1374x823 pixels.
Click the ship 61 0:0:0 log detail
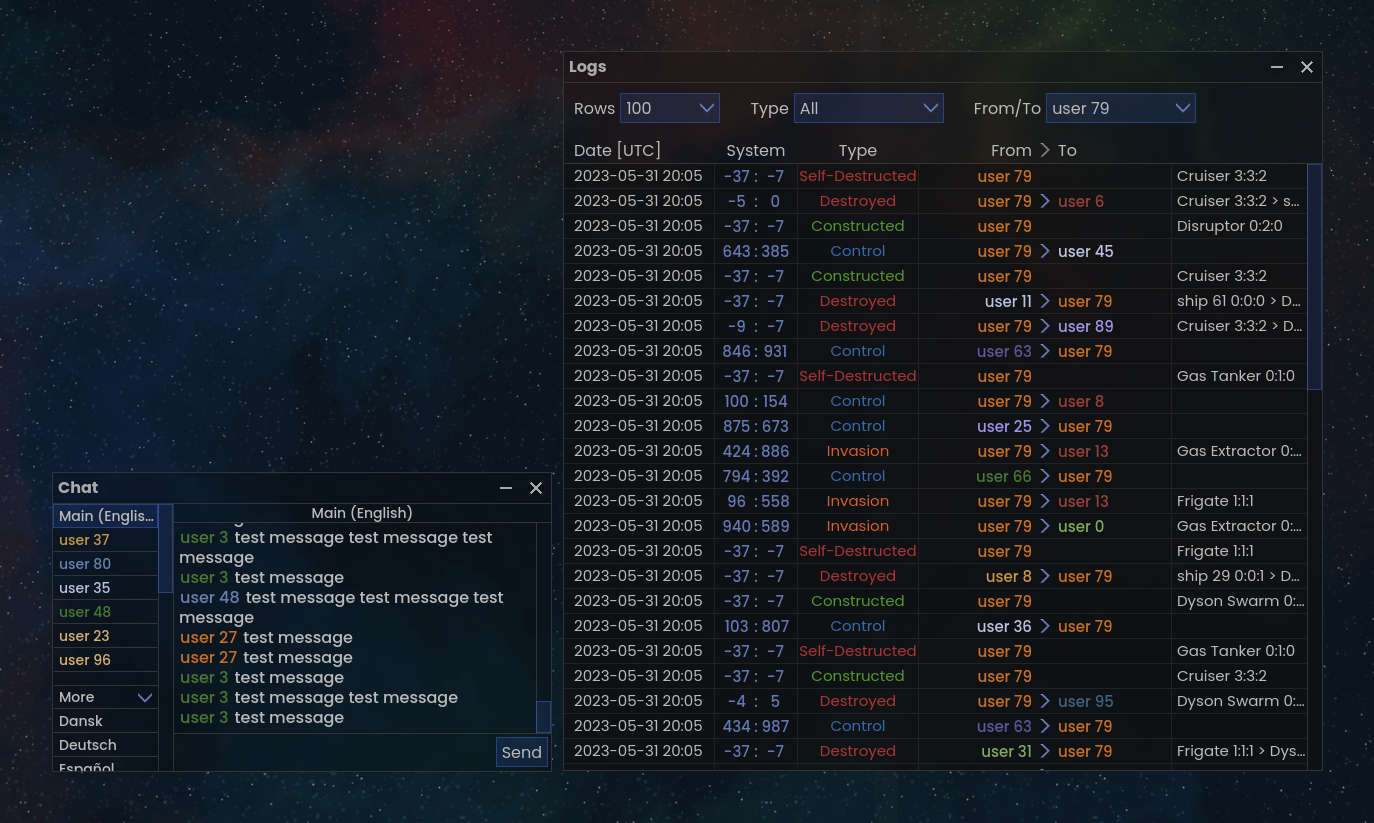[1239, 301]
